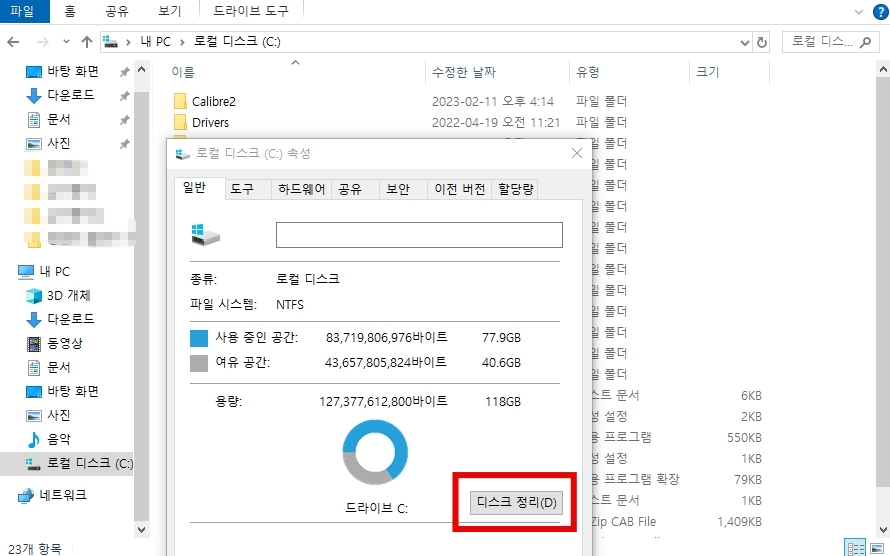
Task: Expand the address bar history dropdown
Action: point(745,43)
